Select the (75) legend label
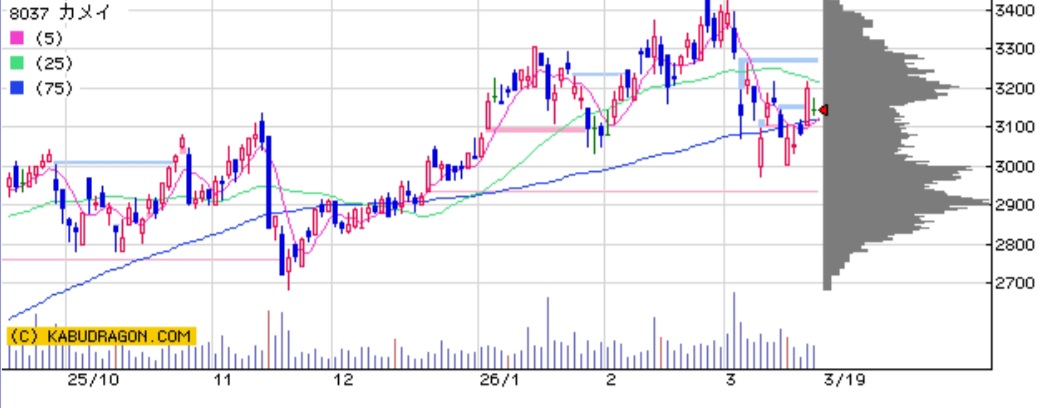 (50, 88)
